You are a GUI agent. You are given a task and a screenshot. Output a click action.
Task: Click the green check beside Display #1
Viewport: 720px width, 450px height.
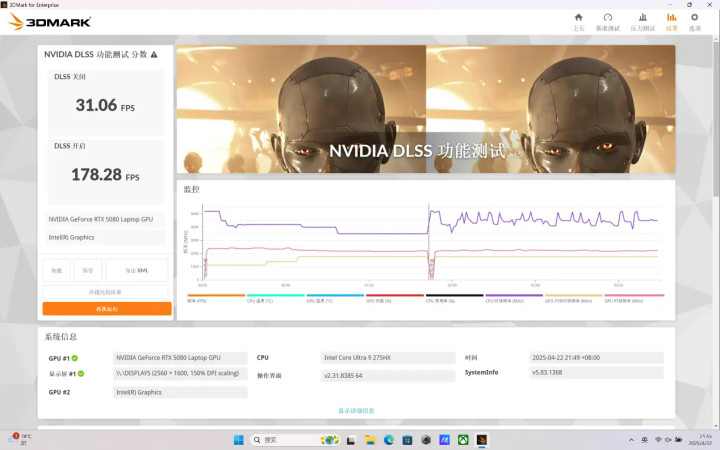click(81, 373)
